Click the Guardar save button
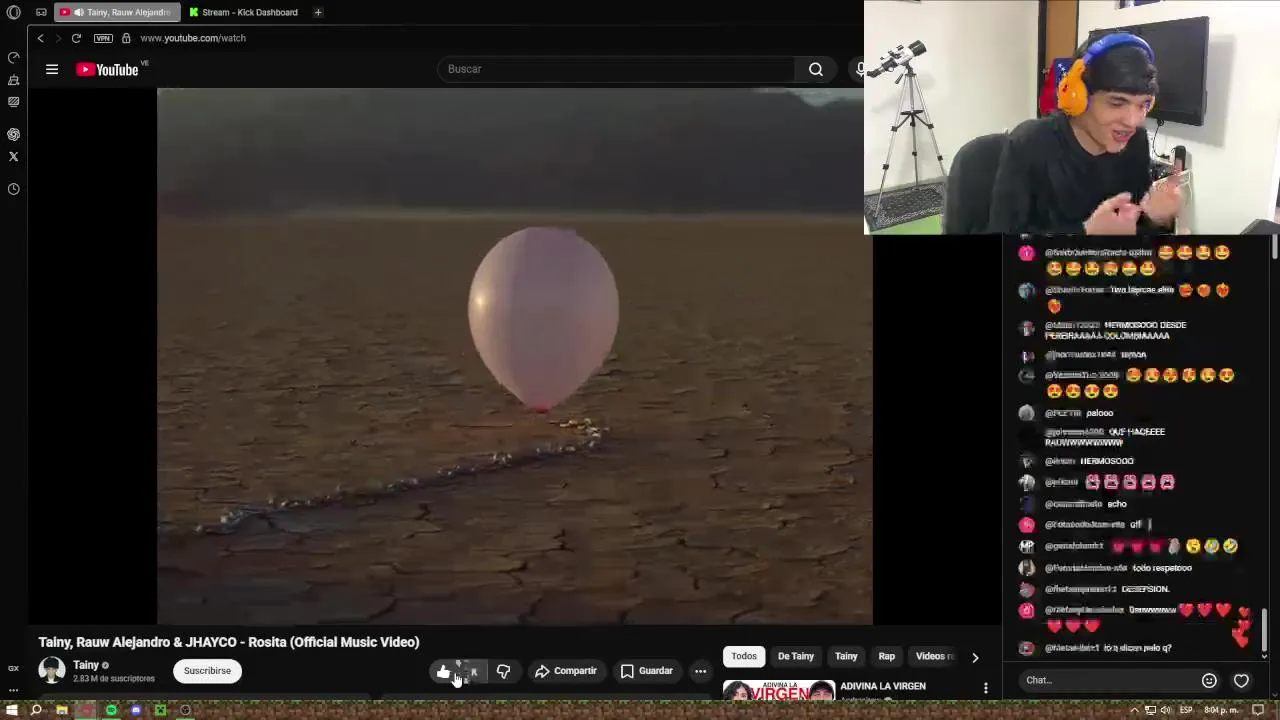The image size is (1280, 720). click(x=647, y=671)
